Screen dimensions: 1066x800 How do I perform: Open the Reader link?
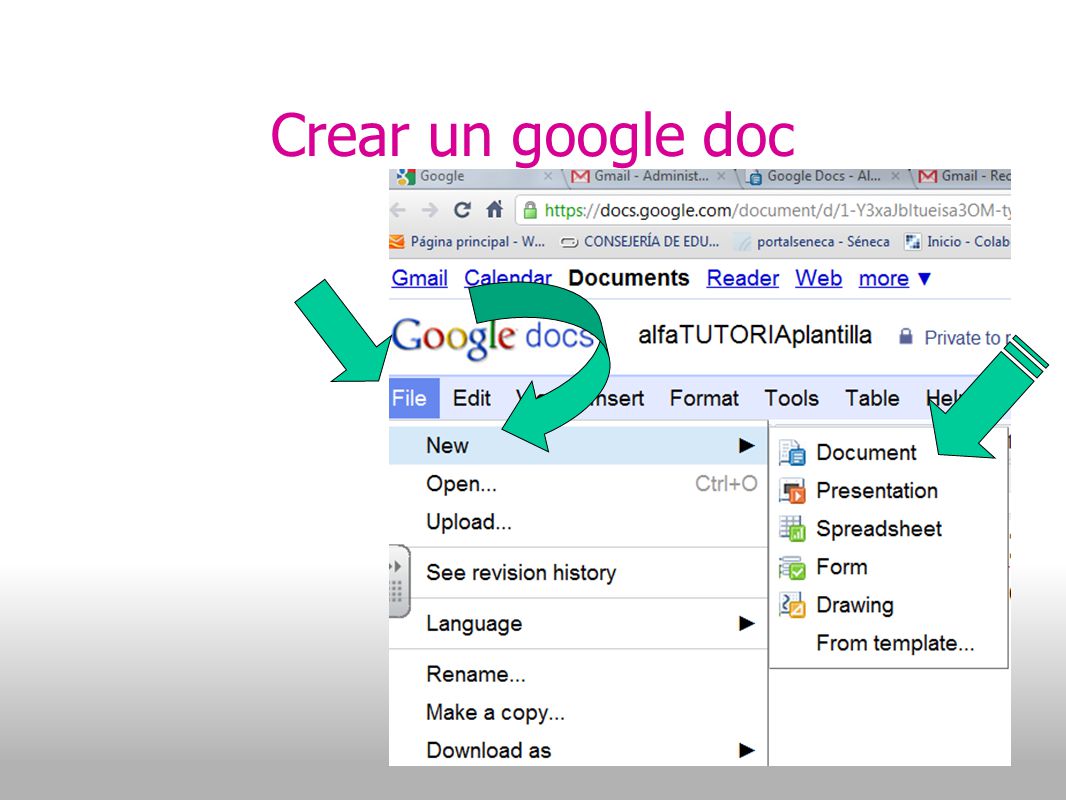click(x=742, y=279)
